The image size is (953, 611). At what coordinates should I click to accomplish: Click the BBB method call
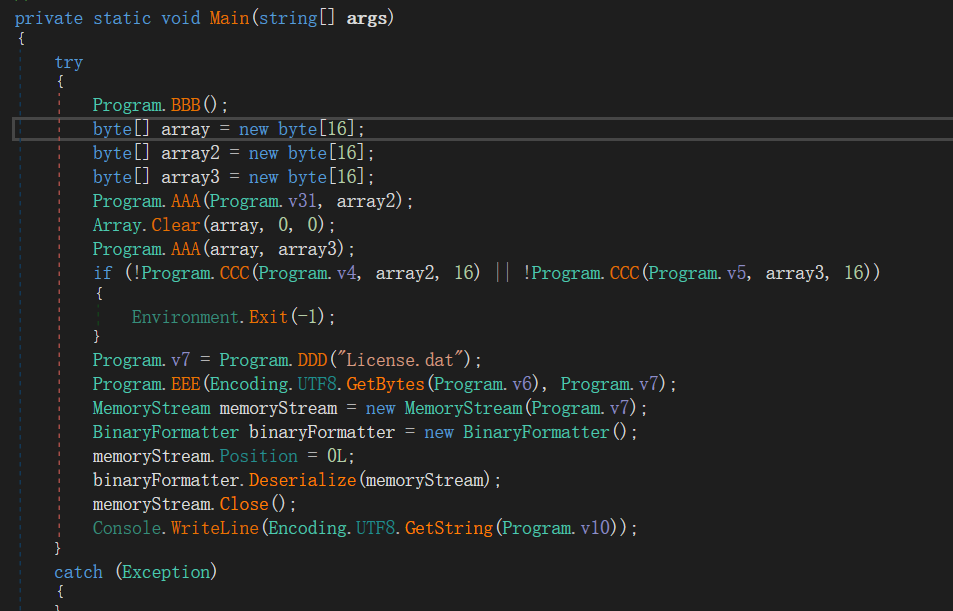[x=185, y=105]
